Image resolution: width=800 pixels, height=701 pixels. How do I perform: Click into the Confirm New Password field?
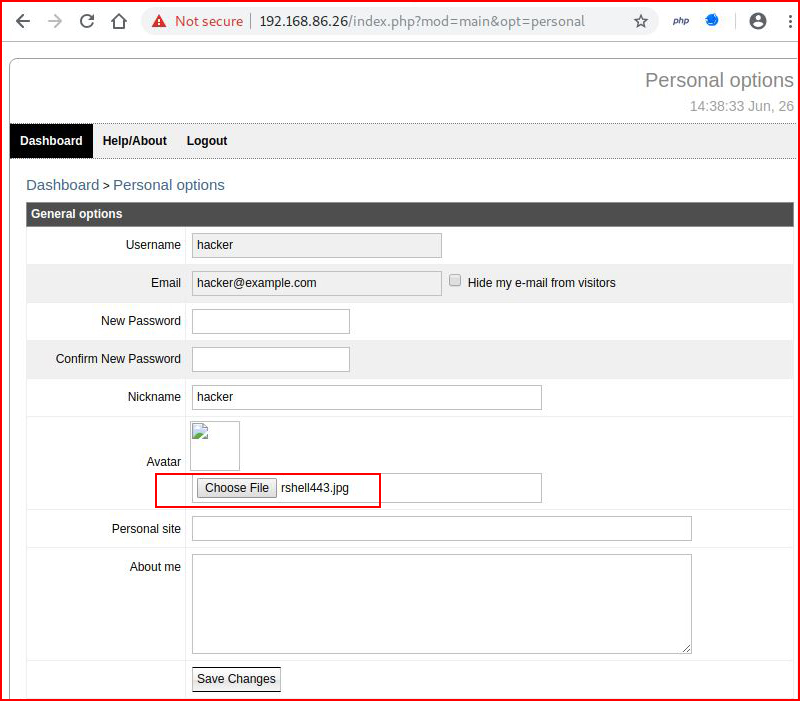pyautogui.click(x=271, y=359)
